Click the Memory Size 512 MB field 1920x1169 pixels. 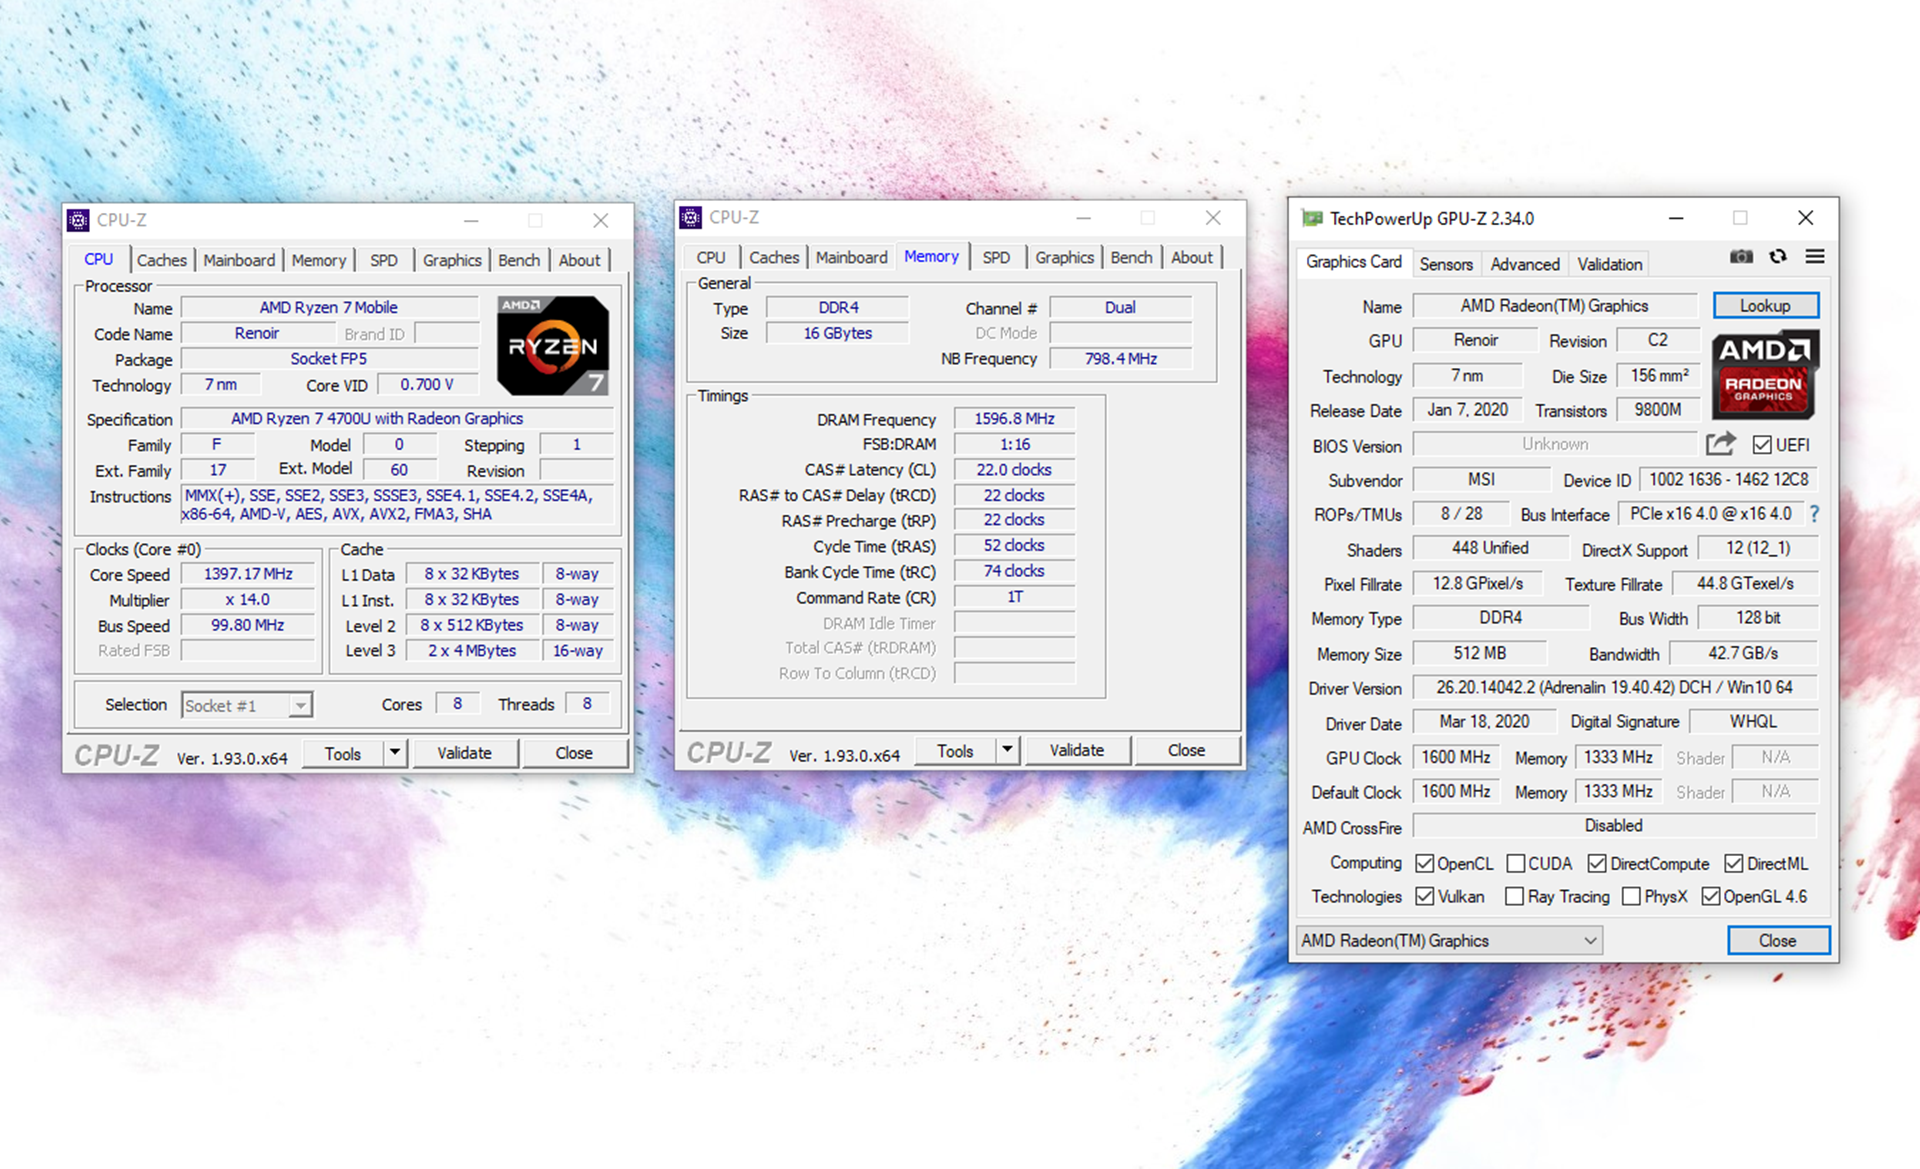coord(1480,653)
